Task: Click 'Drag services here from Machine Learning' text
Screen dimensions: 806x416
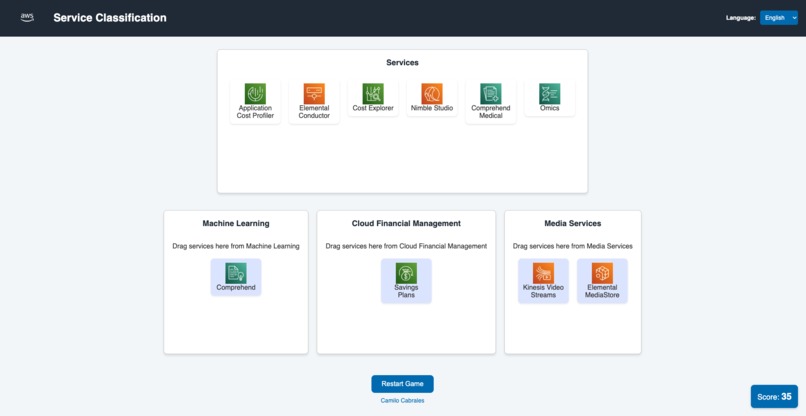Action: (236, 246)
